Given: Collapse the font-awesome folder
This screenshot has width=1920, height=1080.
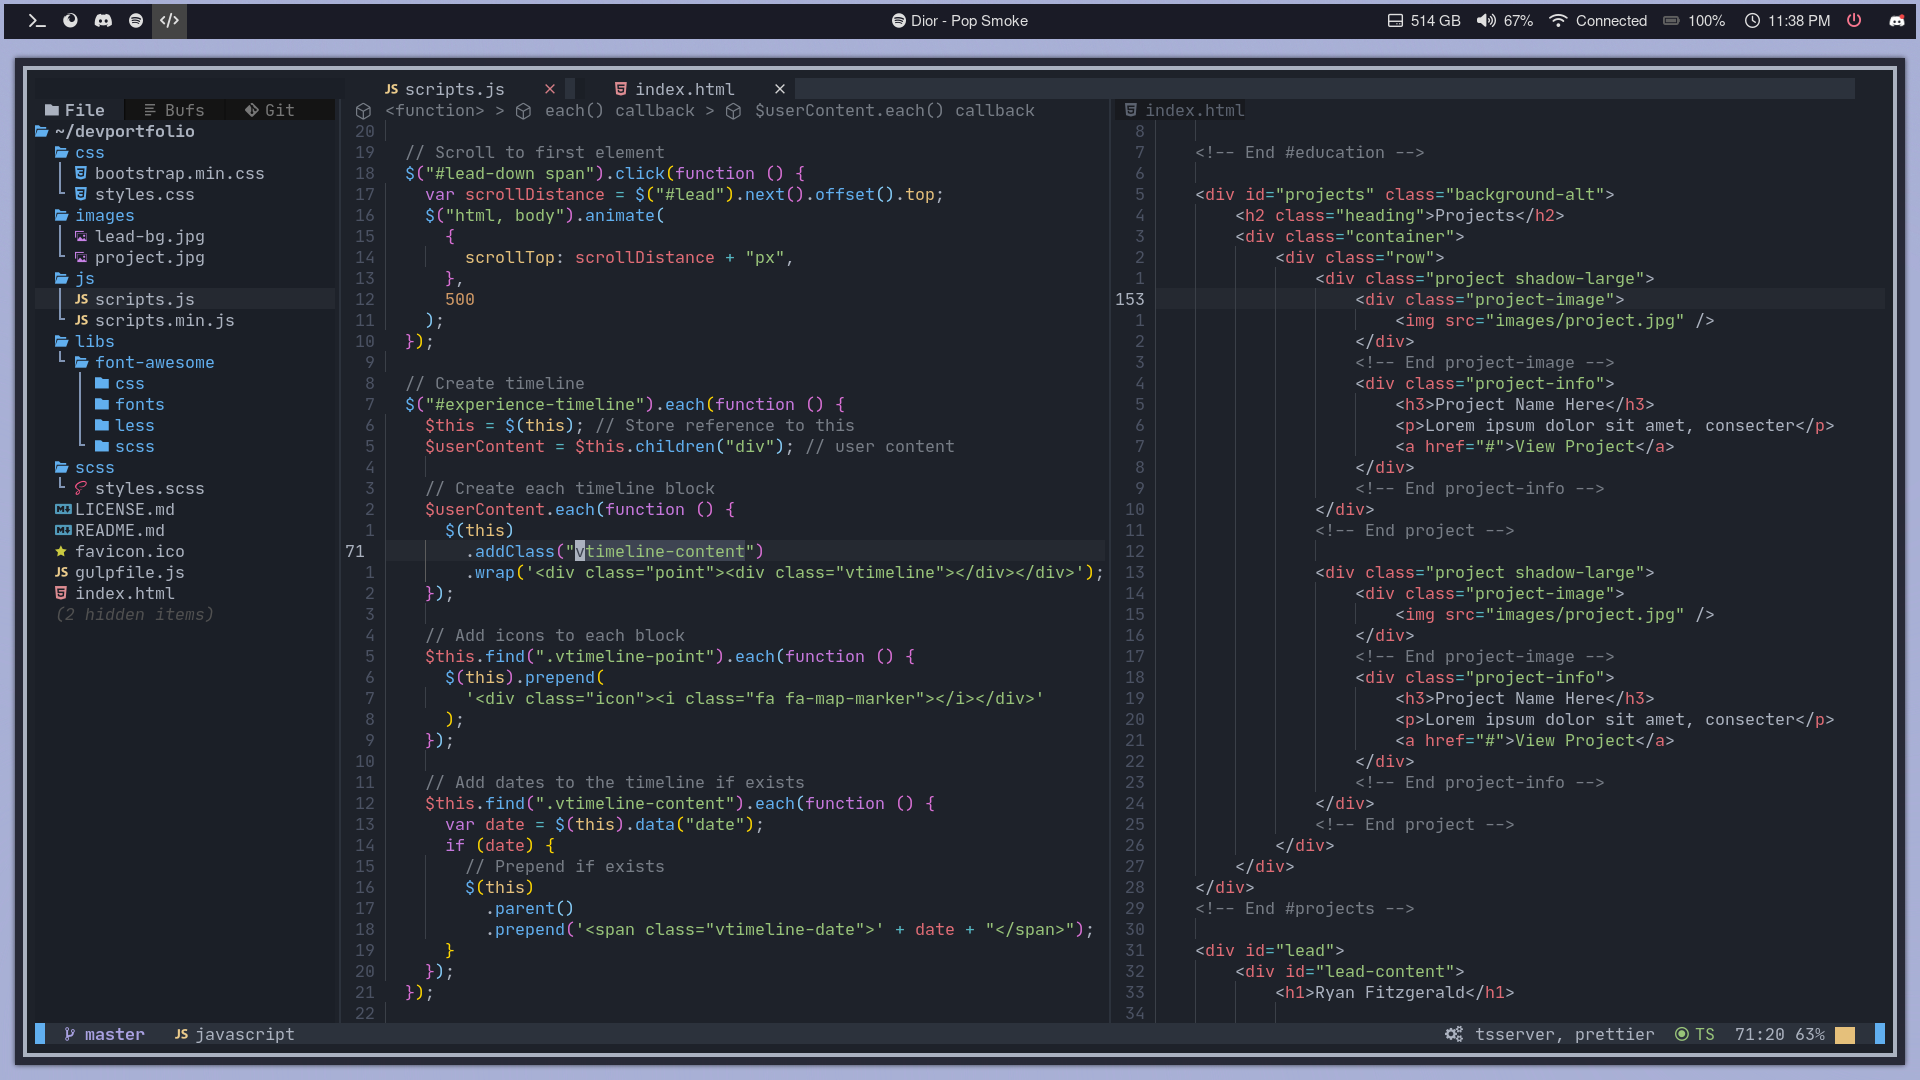Looking at the screenshot, I should [x=154, y=362].
